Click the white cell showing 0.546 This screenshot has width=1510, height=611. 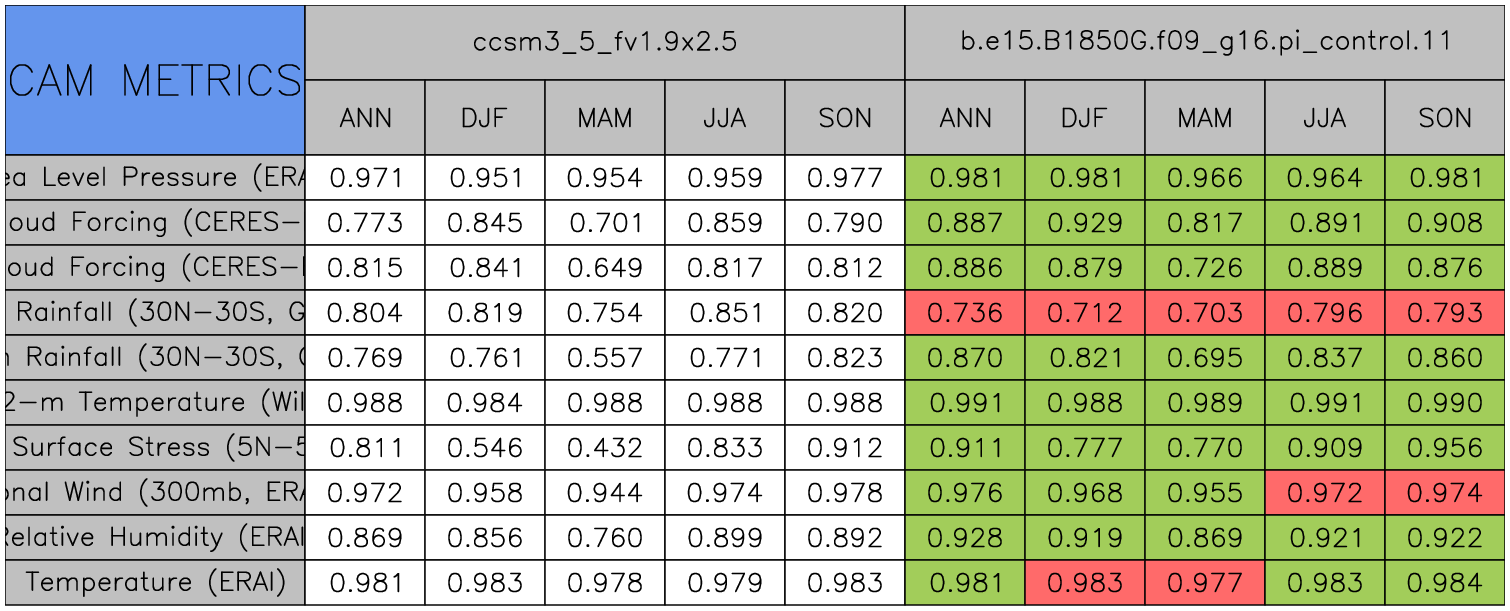(x=485, y=448)
